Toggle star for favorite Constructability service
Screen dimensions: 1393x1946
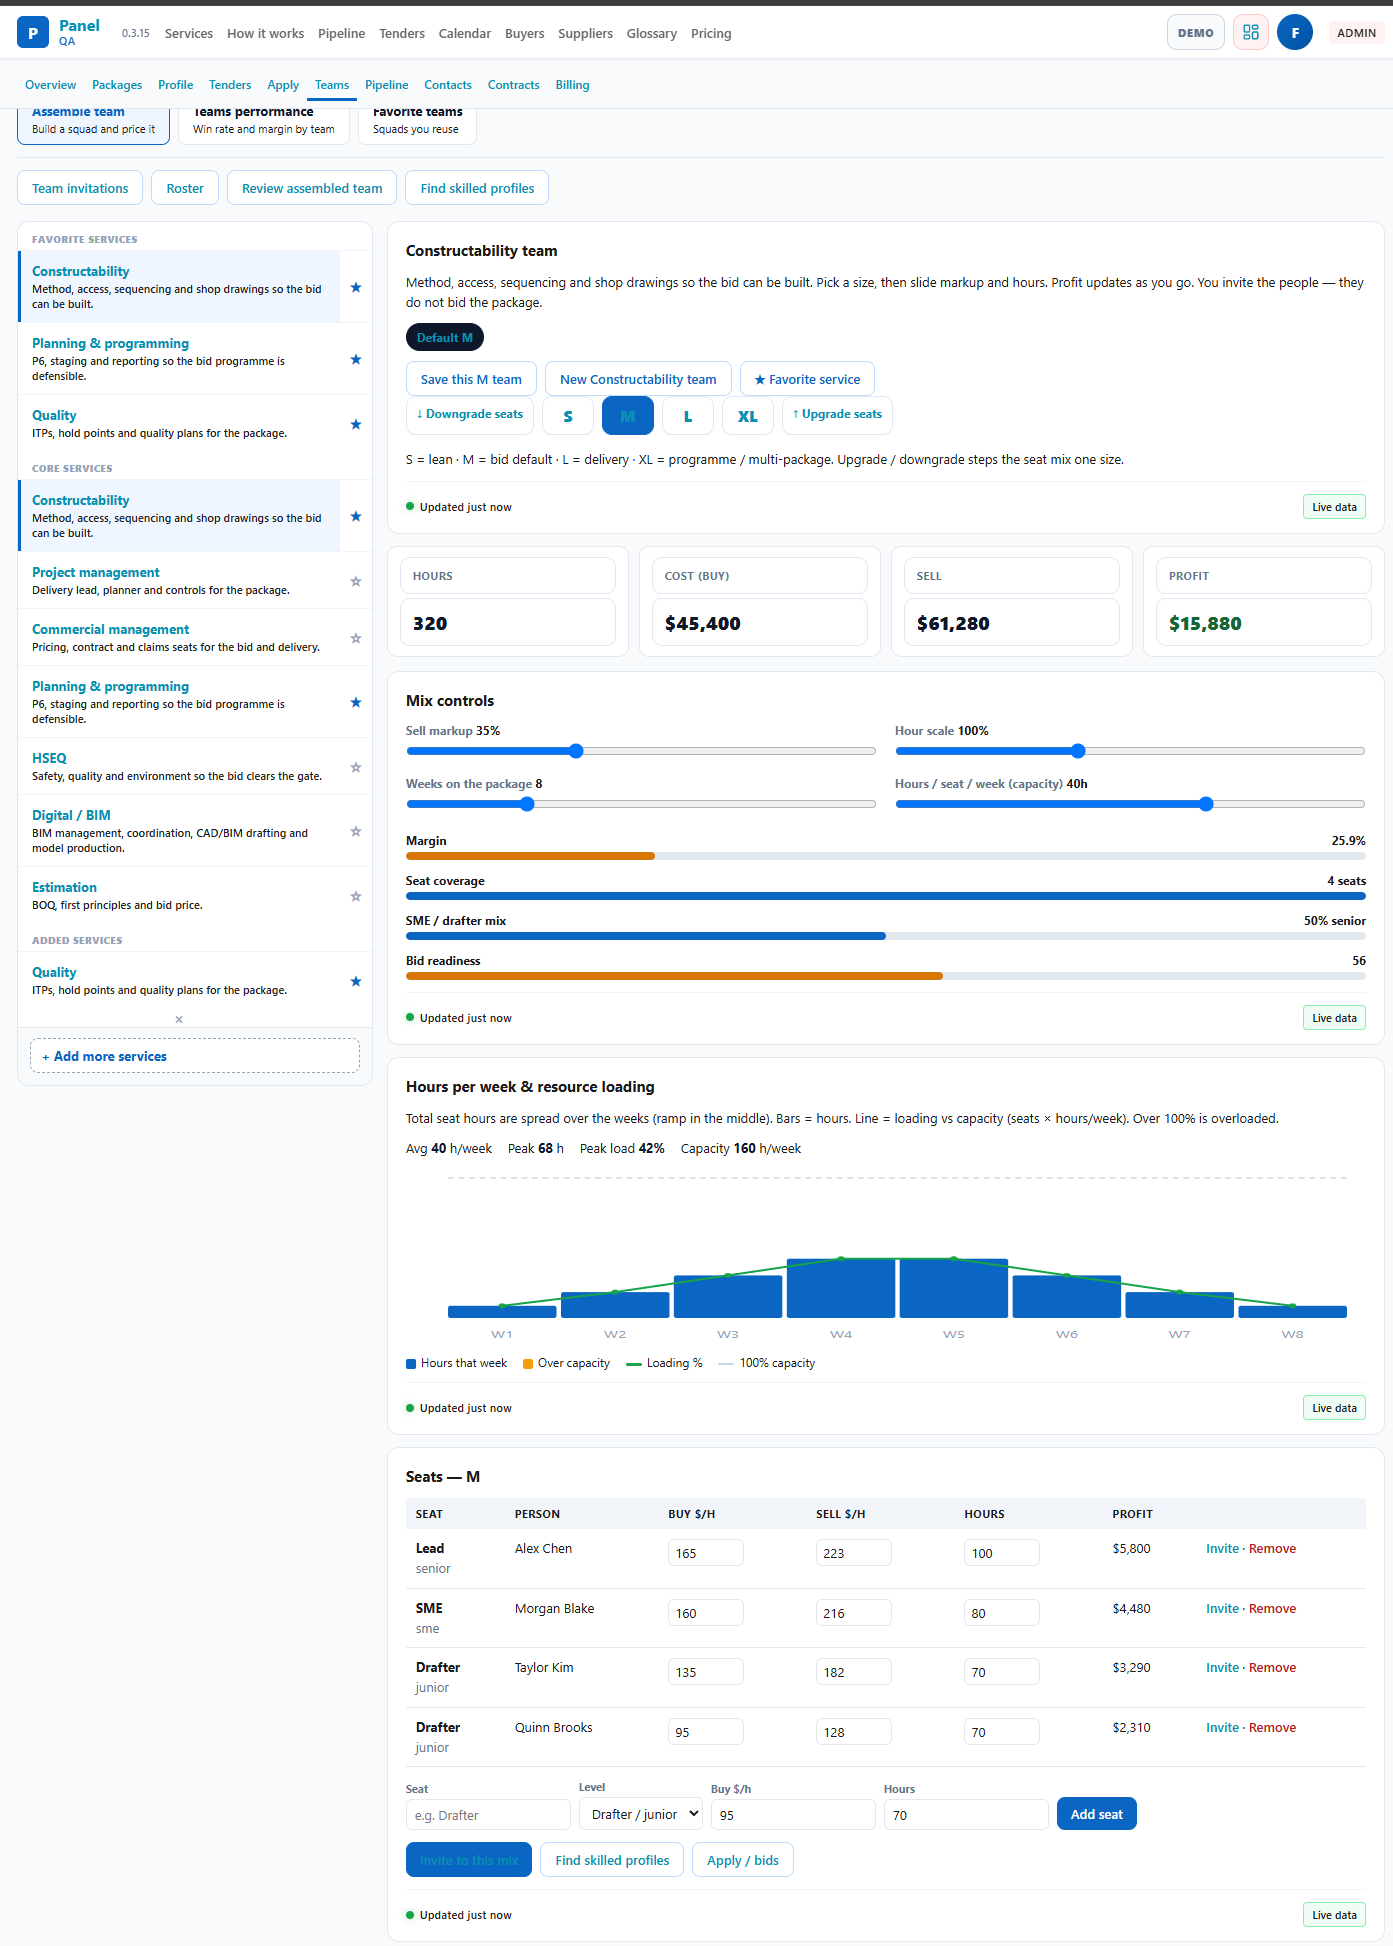(356, 287)
